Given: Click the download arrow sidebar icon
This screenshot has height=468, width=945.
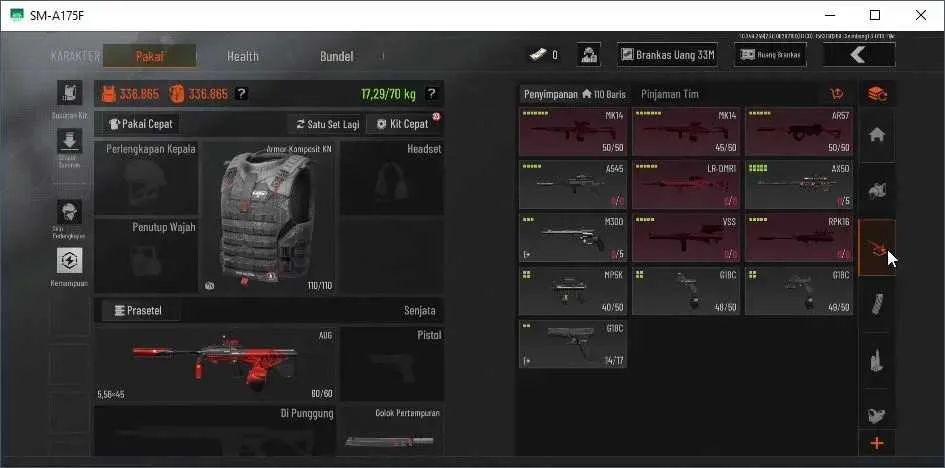Looking at the screenshot, I should [70, 141].
